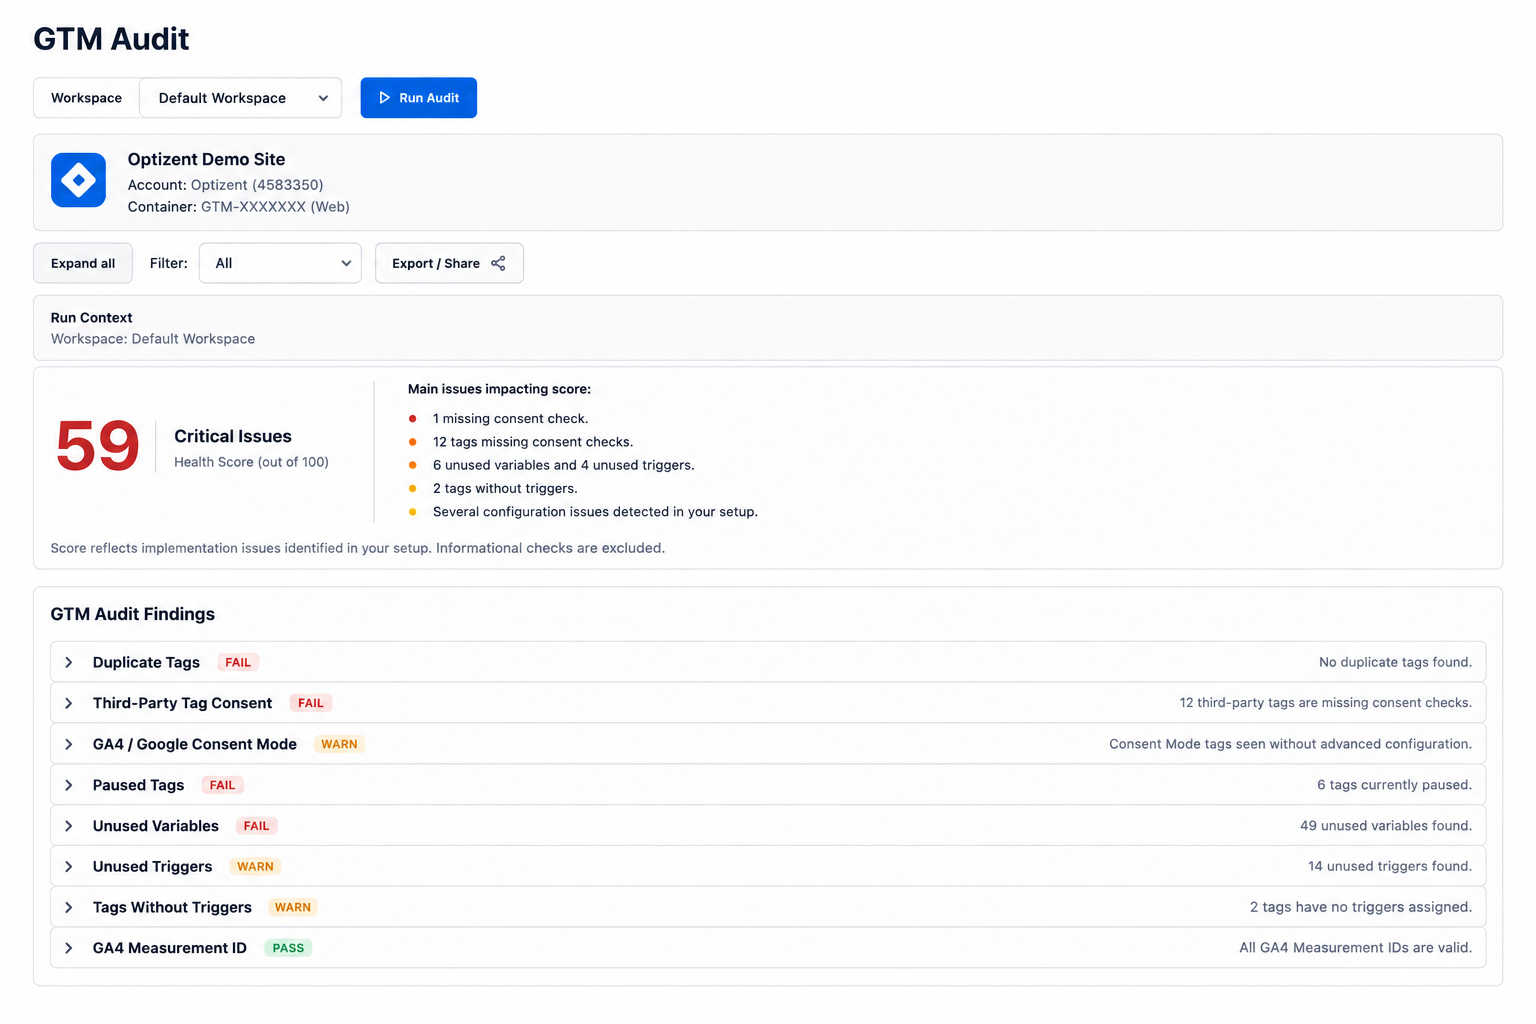Expand the GA4 Measurement ID chevron

coord(69,948)
